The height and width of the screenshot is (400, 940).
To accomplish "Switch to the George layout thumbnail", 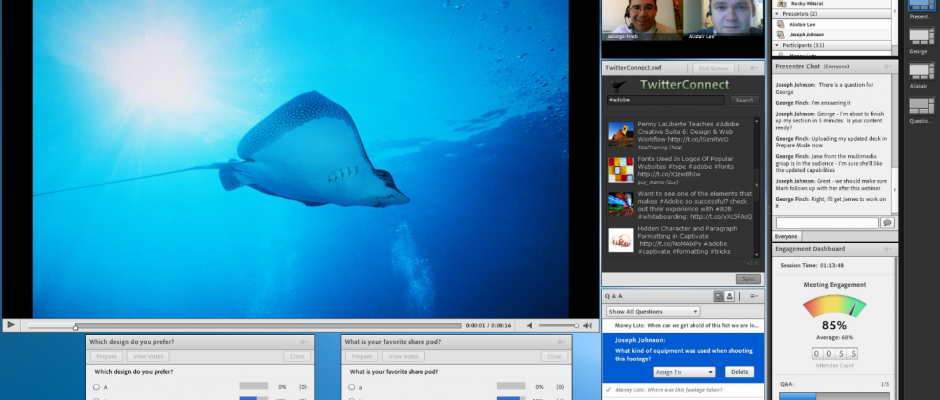I will (919, 38).
